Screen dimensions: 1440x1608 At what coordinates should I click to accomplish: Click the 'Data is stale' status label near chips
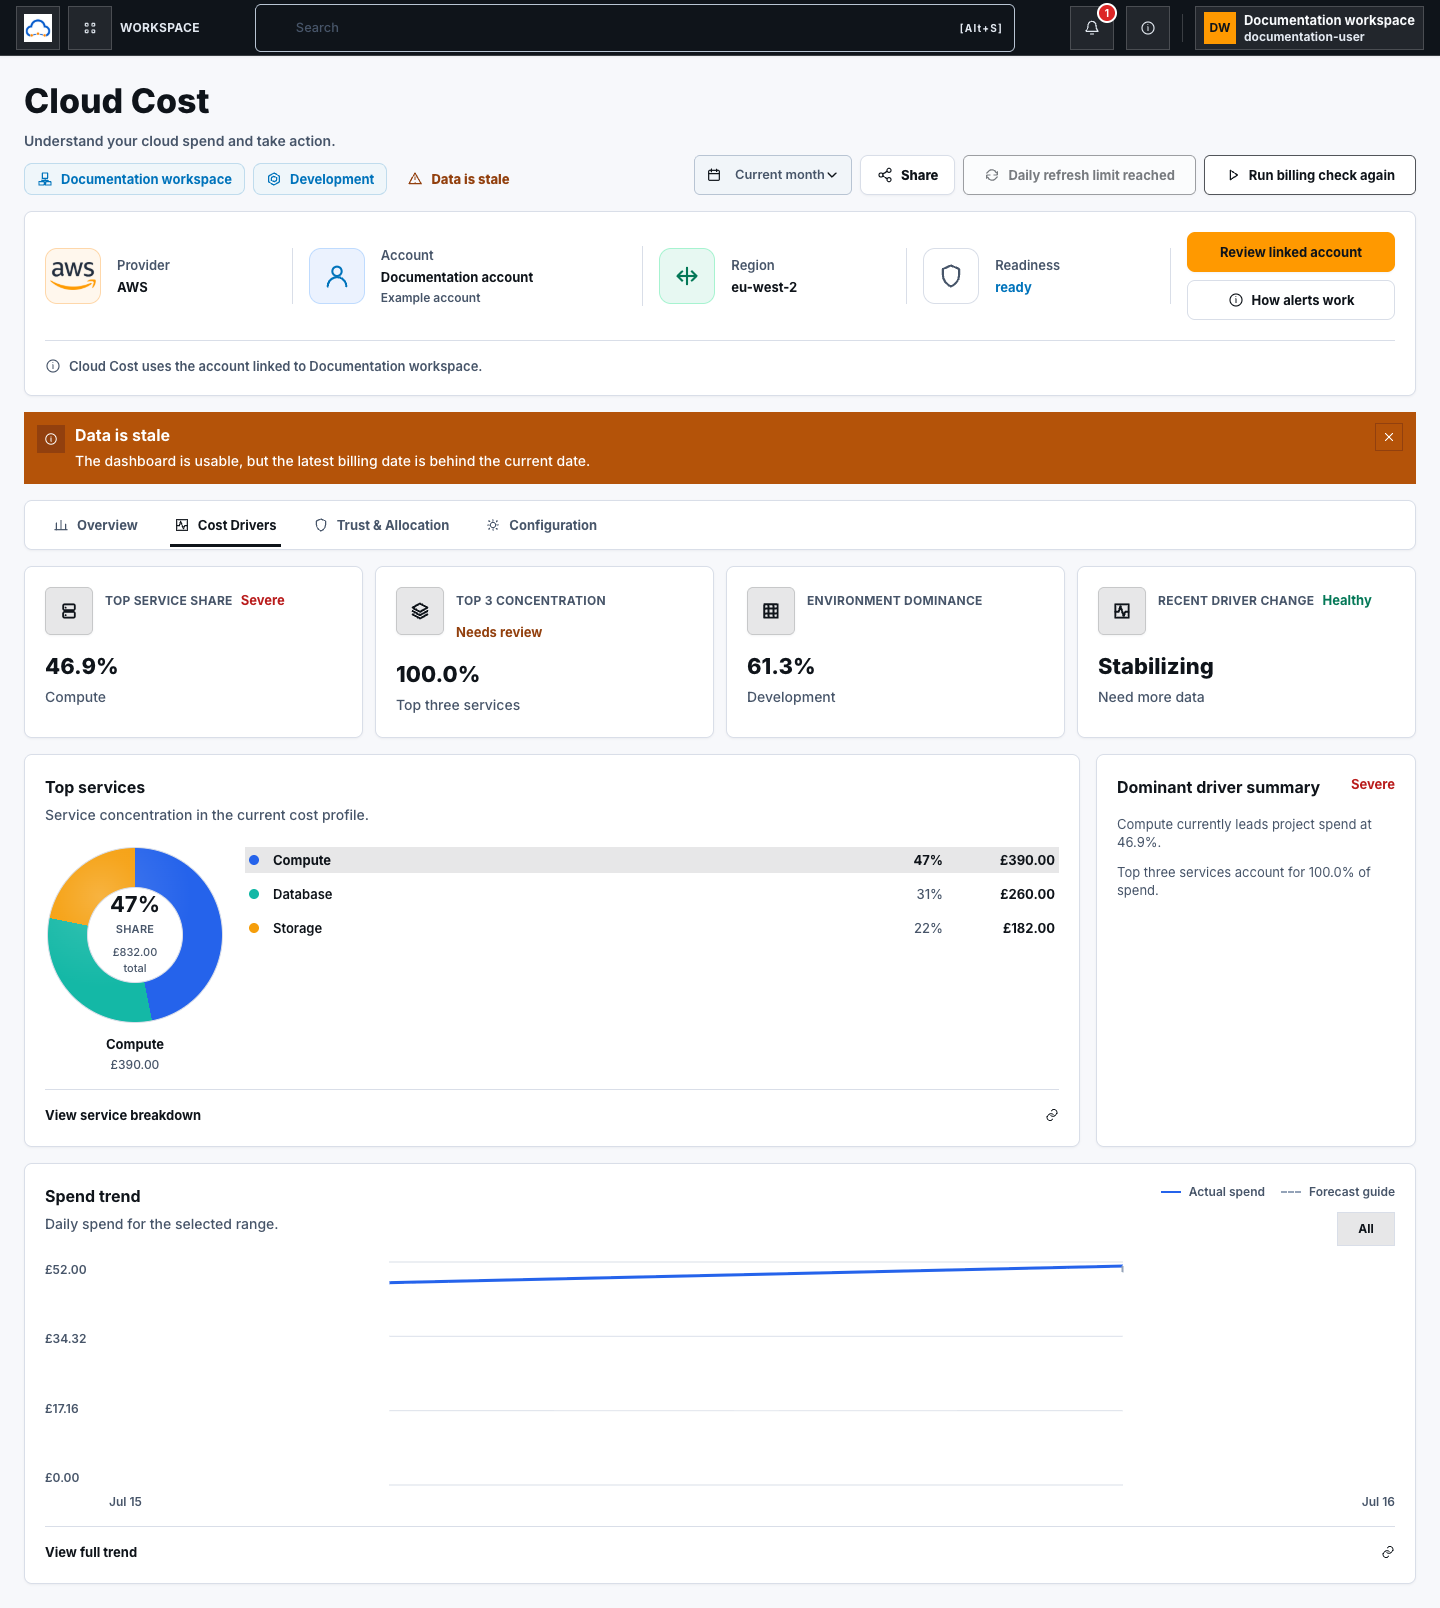(470, 179)
